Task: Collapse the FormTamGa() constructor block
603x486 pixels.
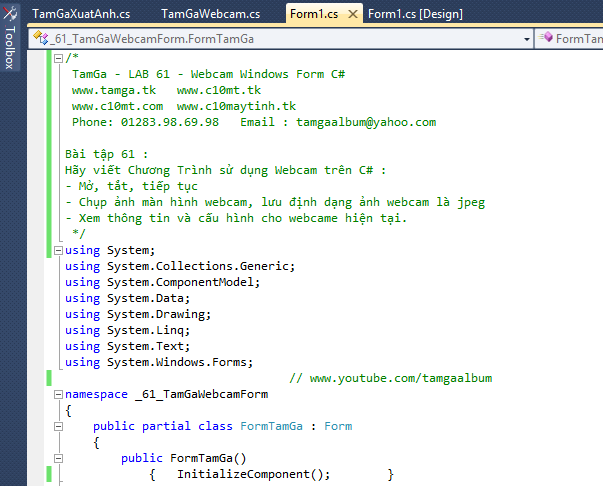Action: click(58, 458)
